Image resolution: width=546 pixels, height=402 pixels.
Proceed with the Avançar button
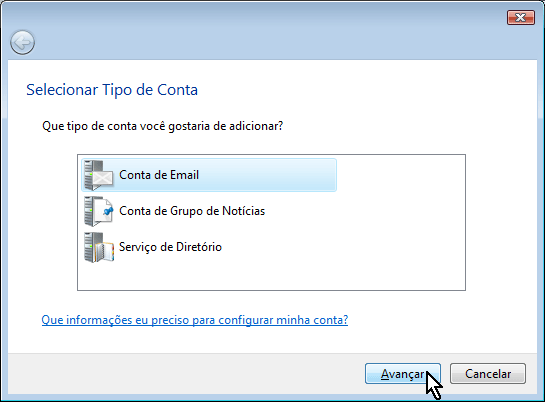[403, 374]
